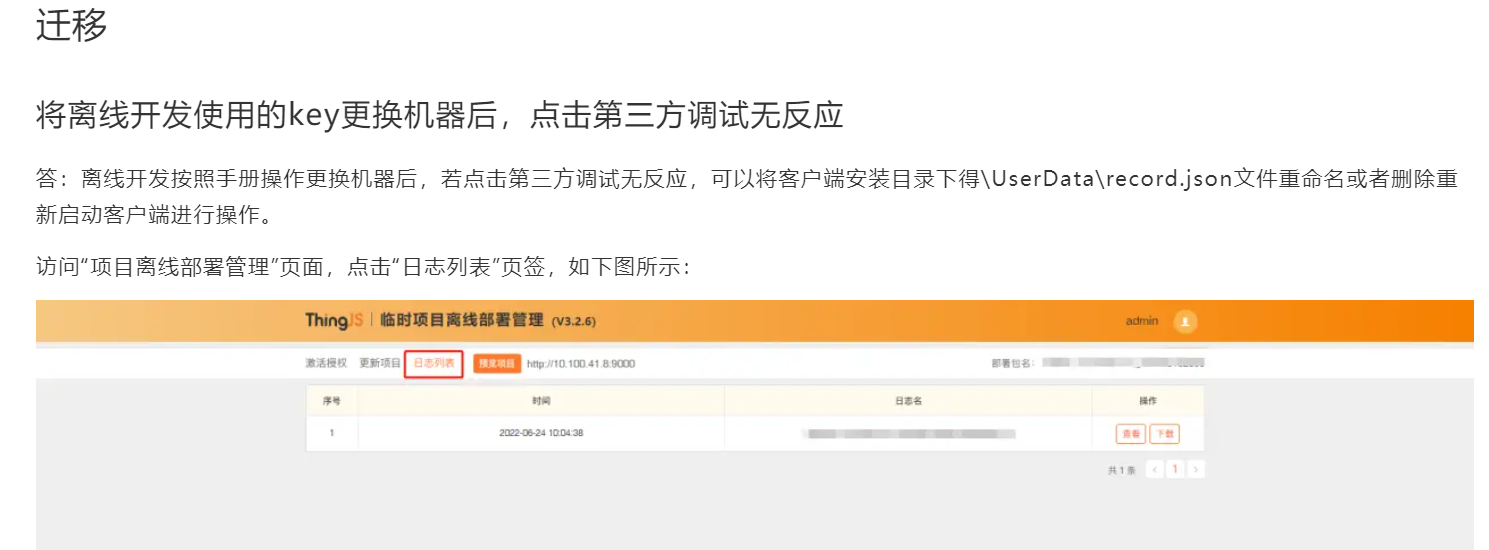The width and height of the screenshot is (1489, 550).
Task: Switch to the 日志列表 tab
Action: (x=434, y=364)
